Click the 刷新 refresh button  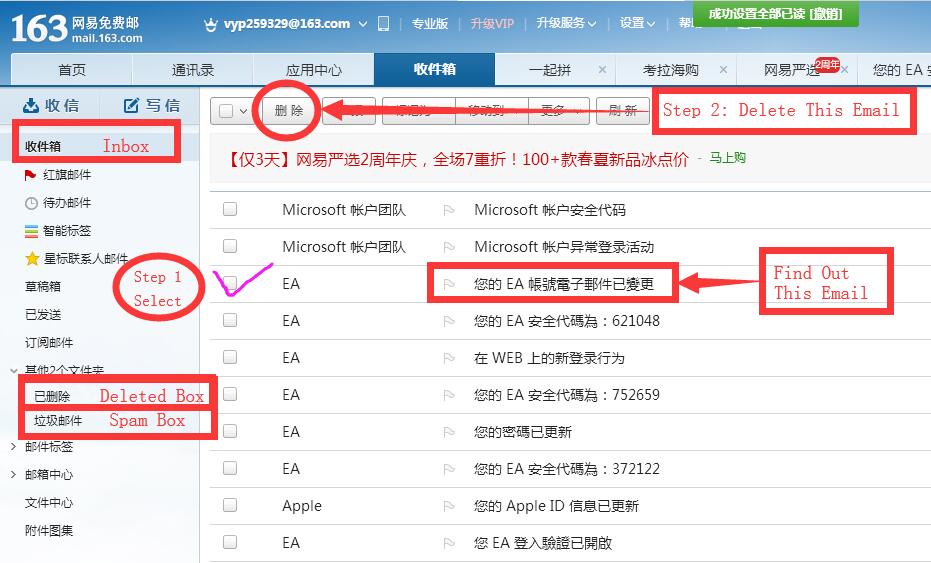[623, 110]
